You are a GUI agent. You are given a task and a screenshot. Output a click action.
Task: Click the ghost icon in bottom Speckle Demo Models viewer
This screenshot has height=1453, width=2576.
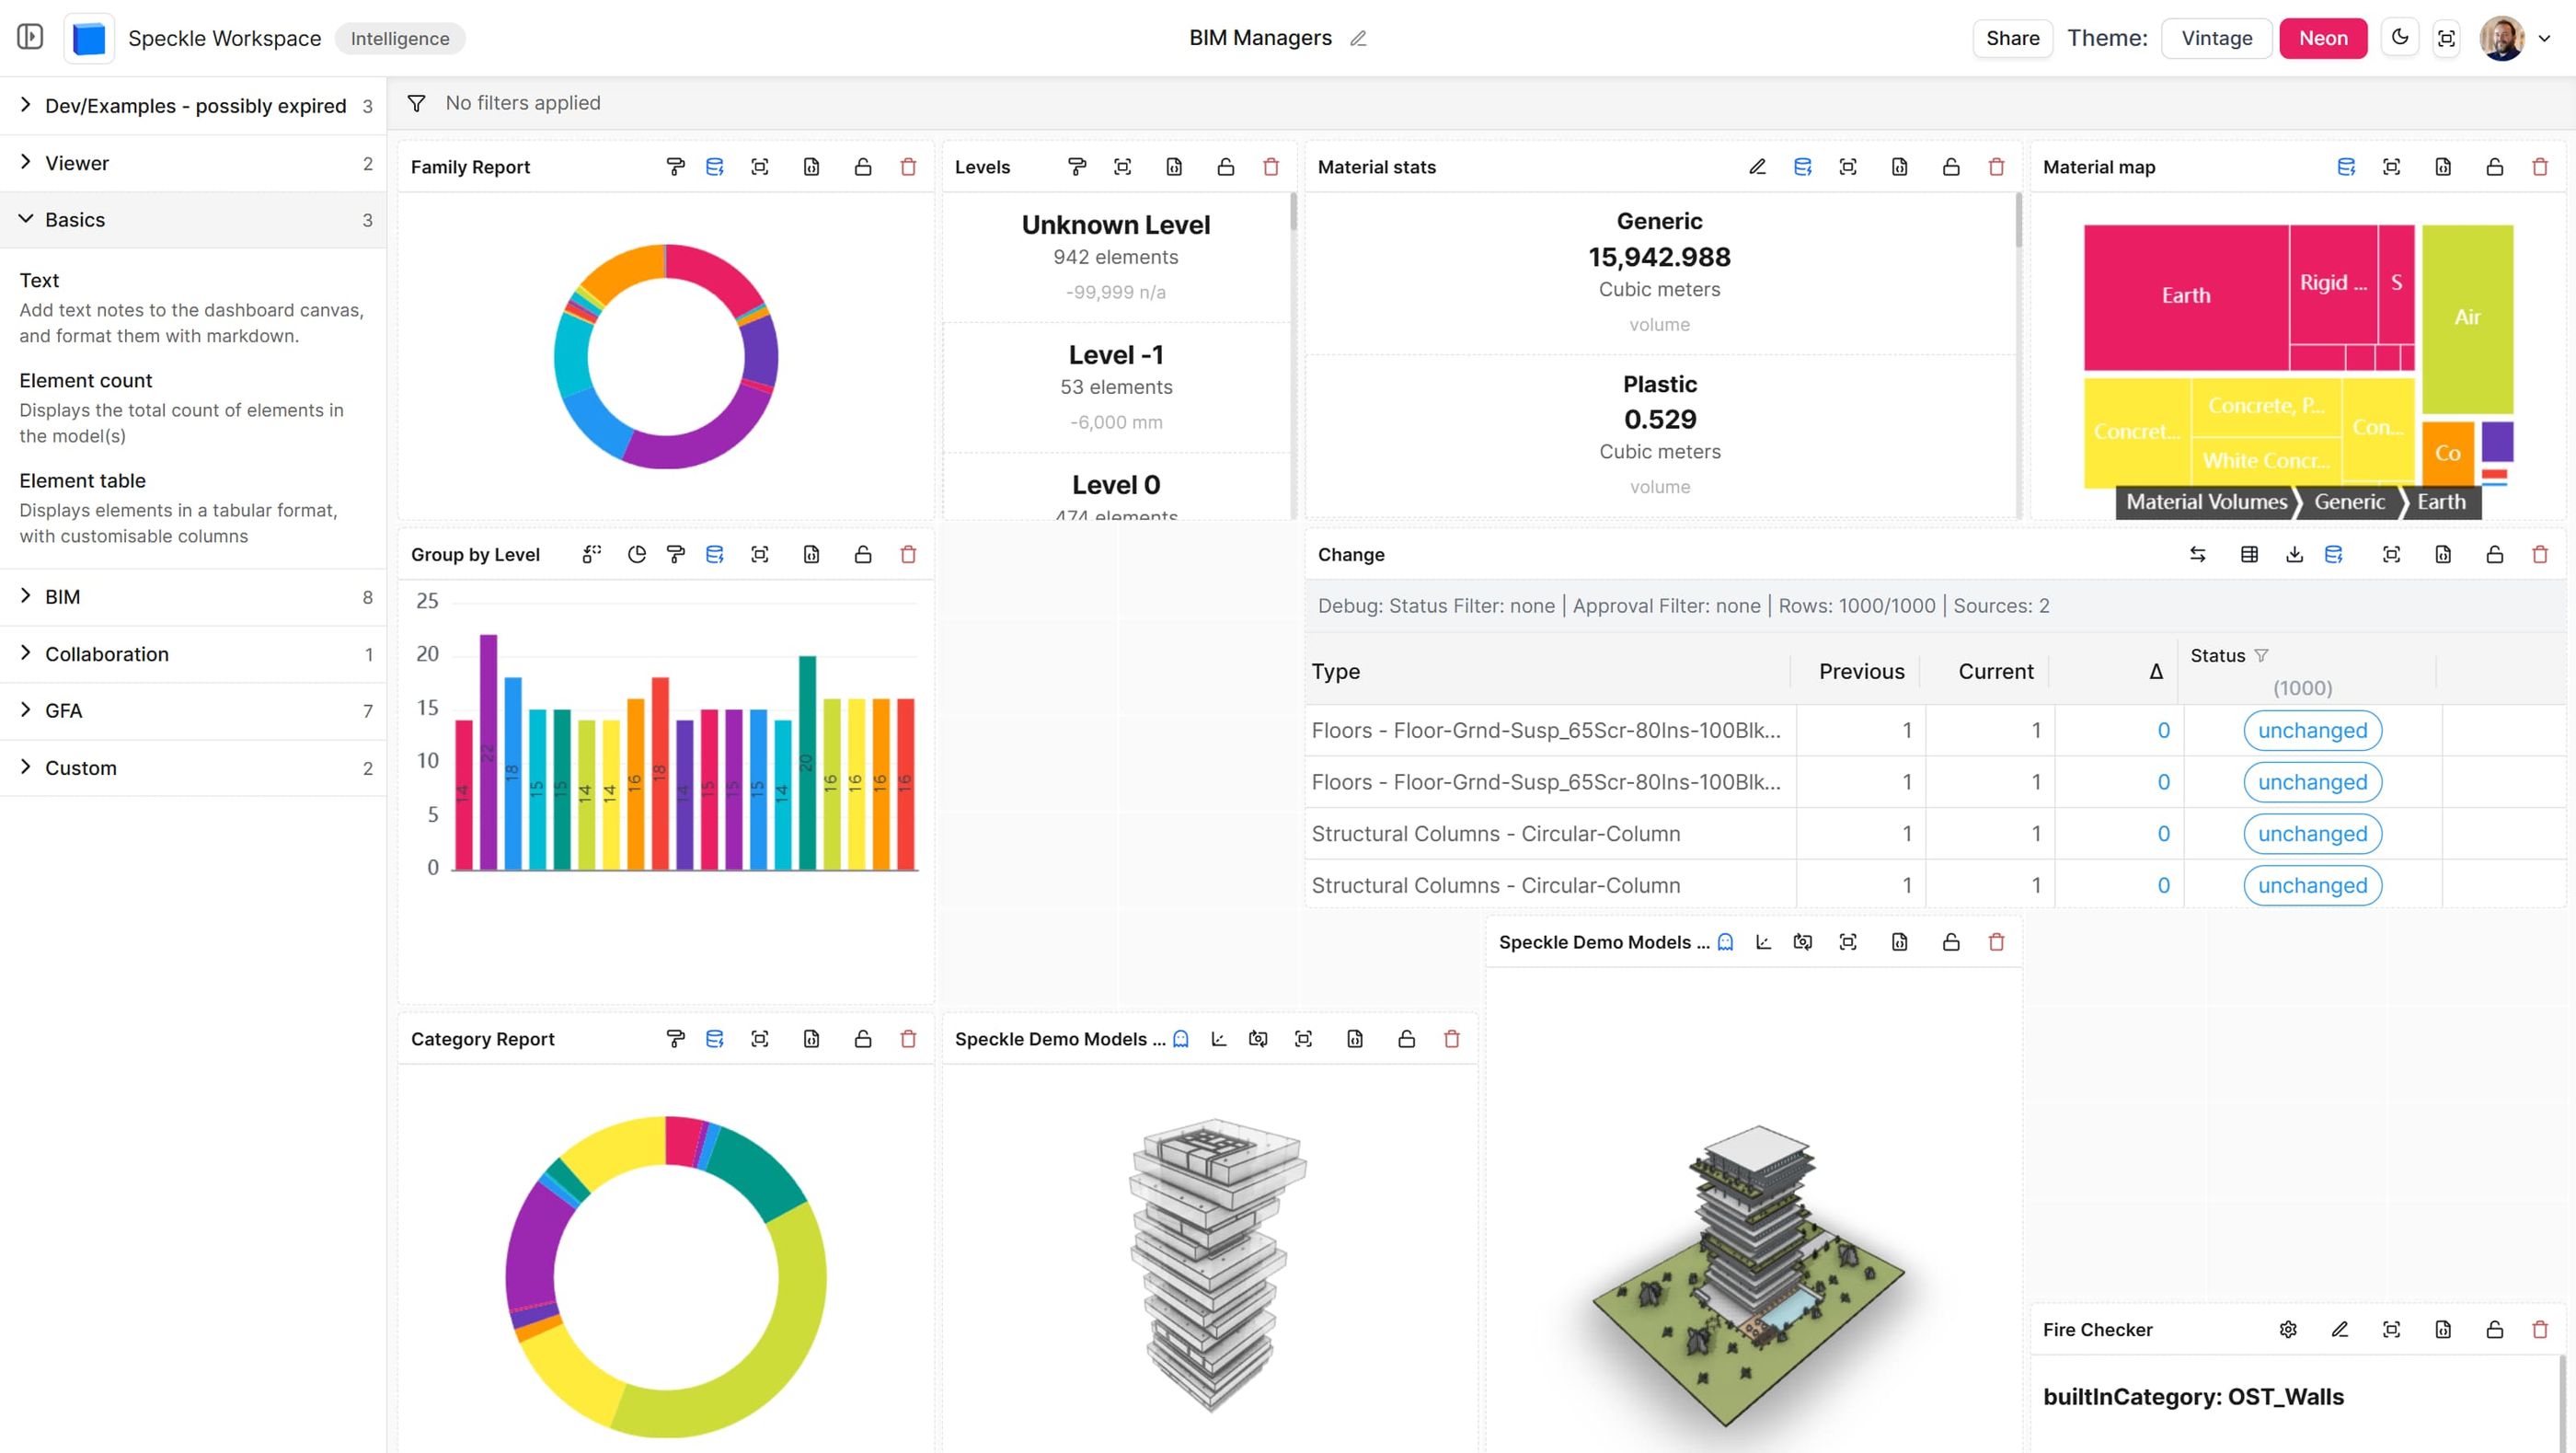click(x=1181, y=1039)
